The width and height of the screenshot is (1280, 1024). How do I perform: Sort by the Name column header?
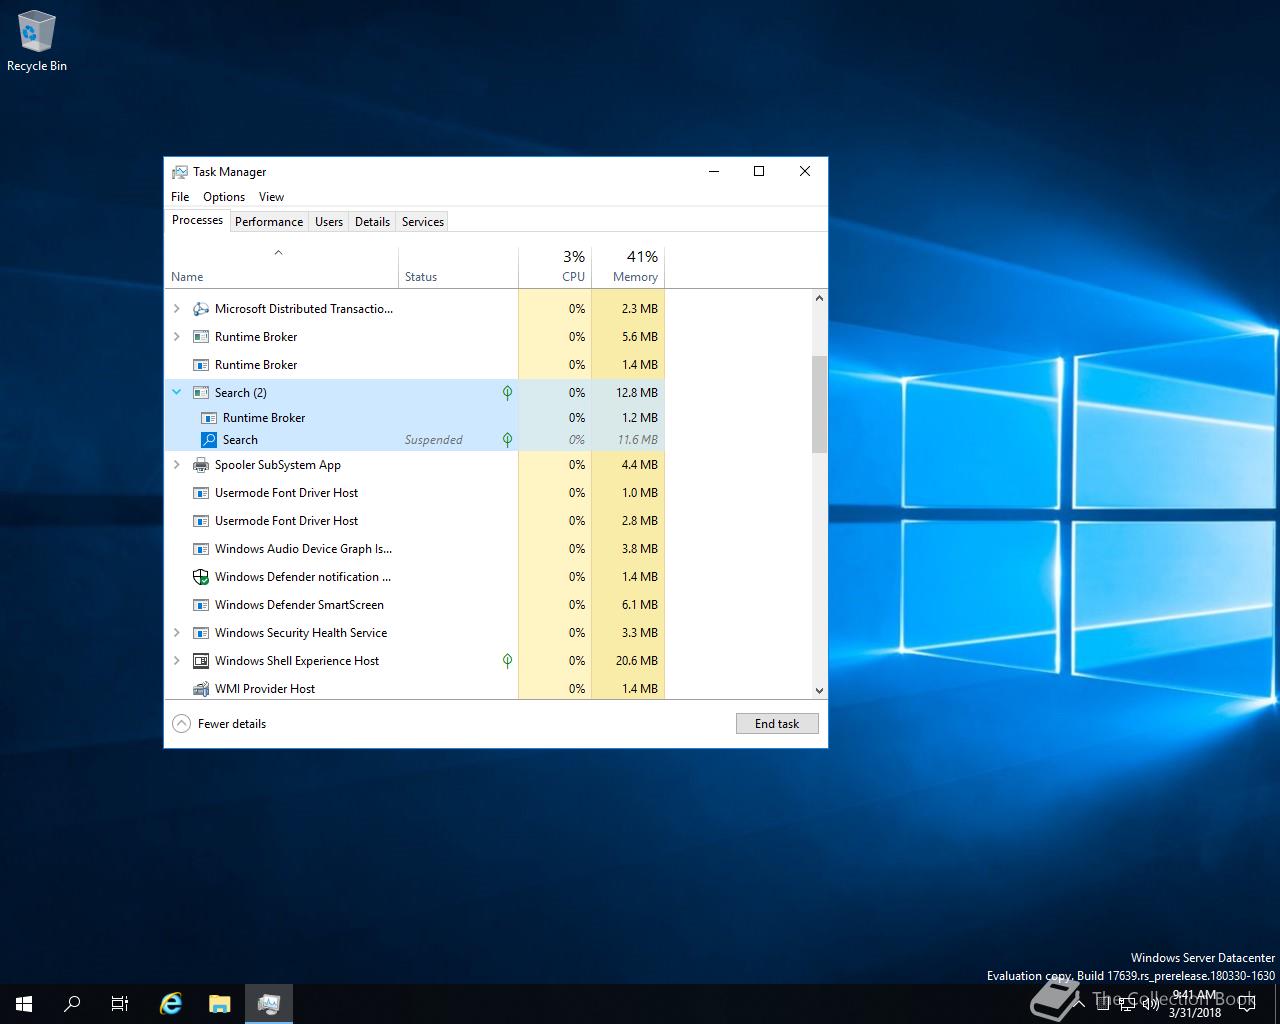coord(281,267)
